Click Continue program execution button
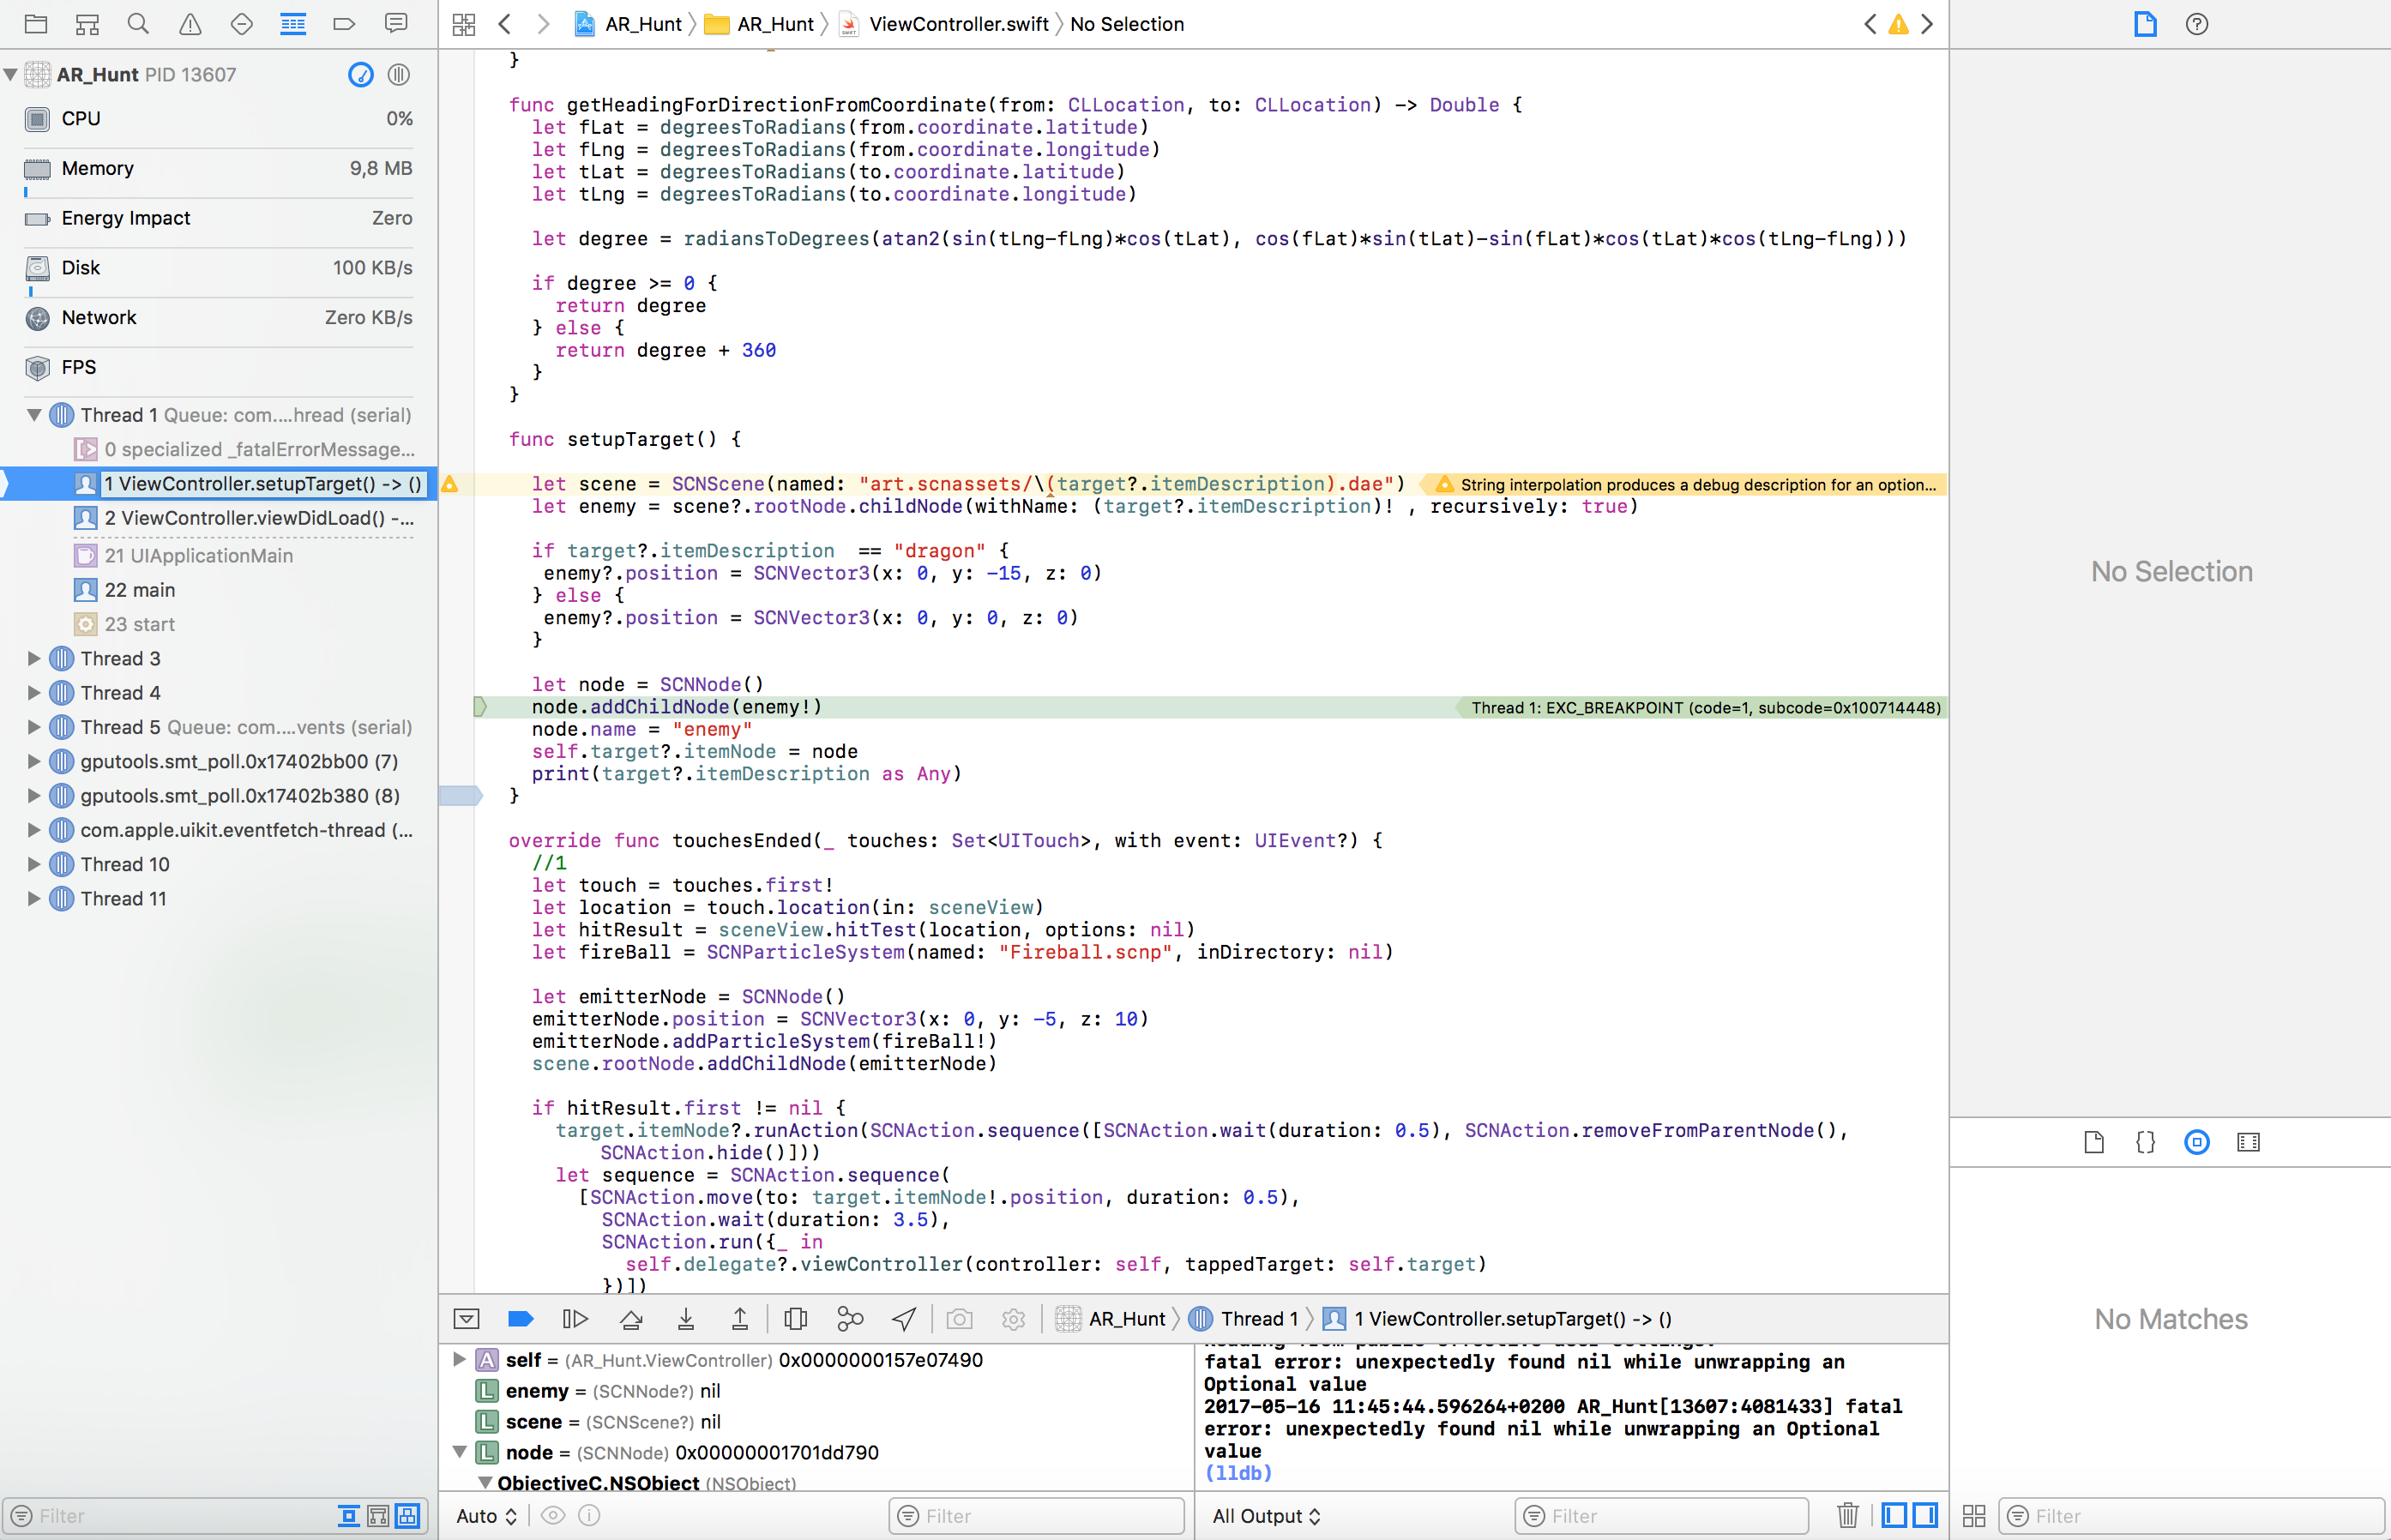This screenshot has width=2391, height=1540. pyautogui.click(x=575, y=1319)
